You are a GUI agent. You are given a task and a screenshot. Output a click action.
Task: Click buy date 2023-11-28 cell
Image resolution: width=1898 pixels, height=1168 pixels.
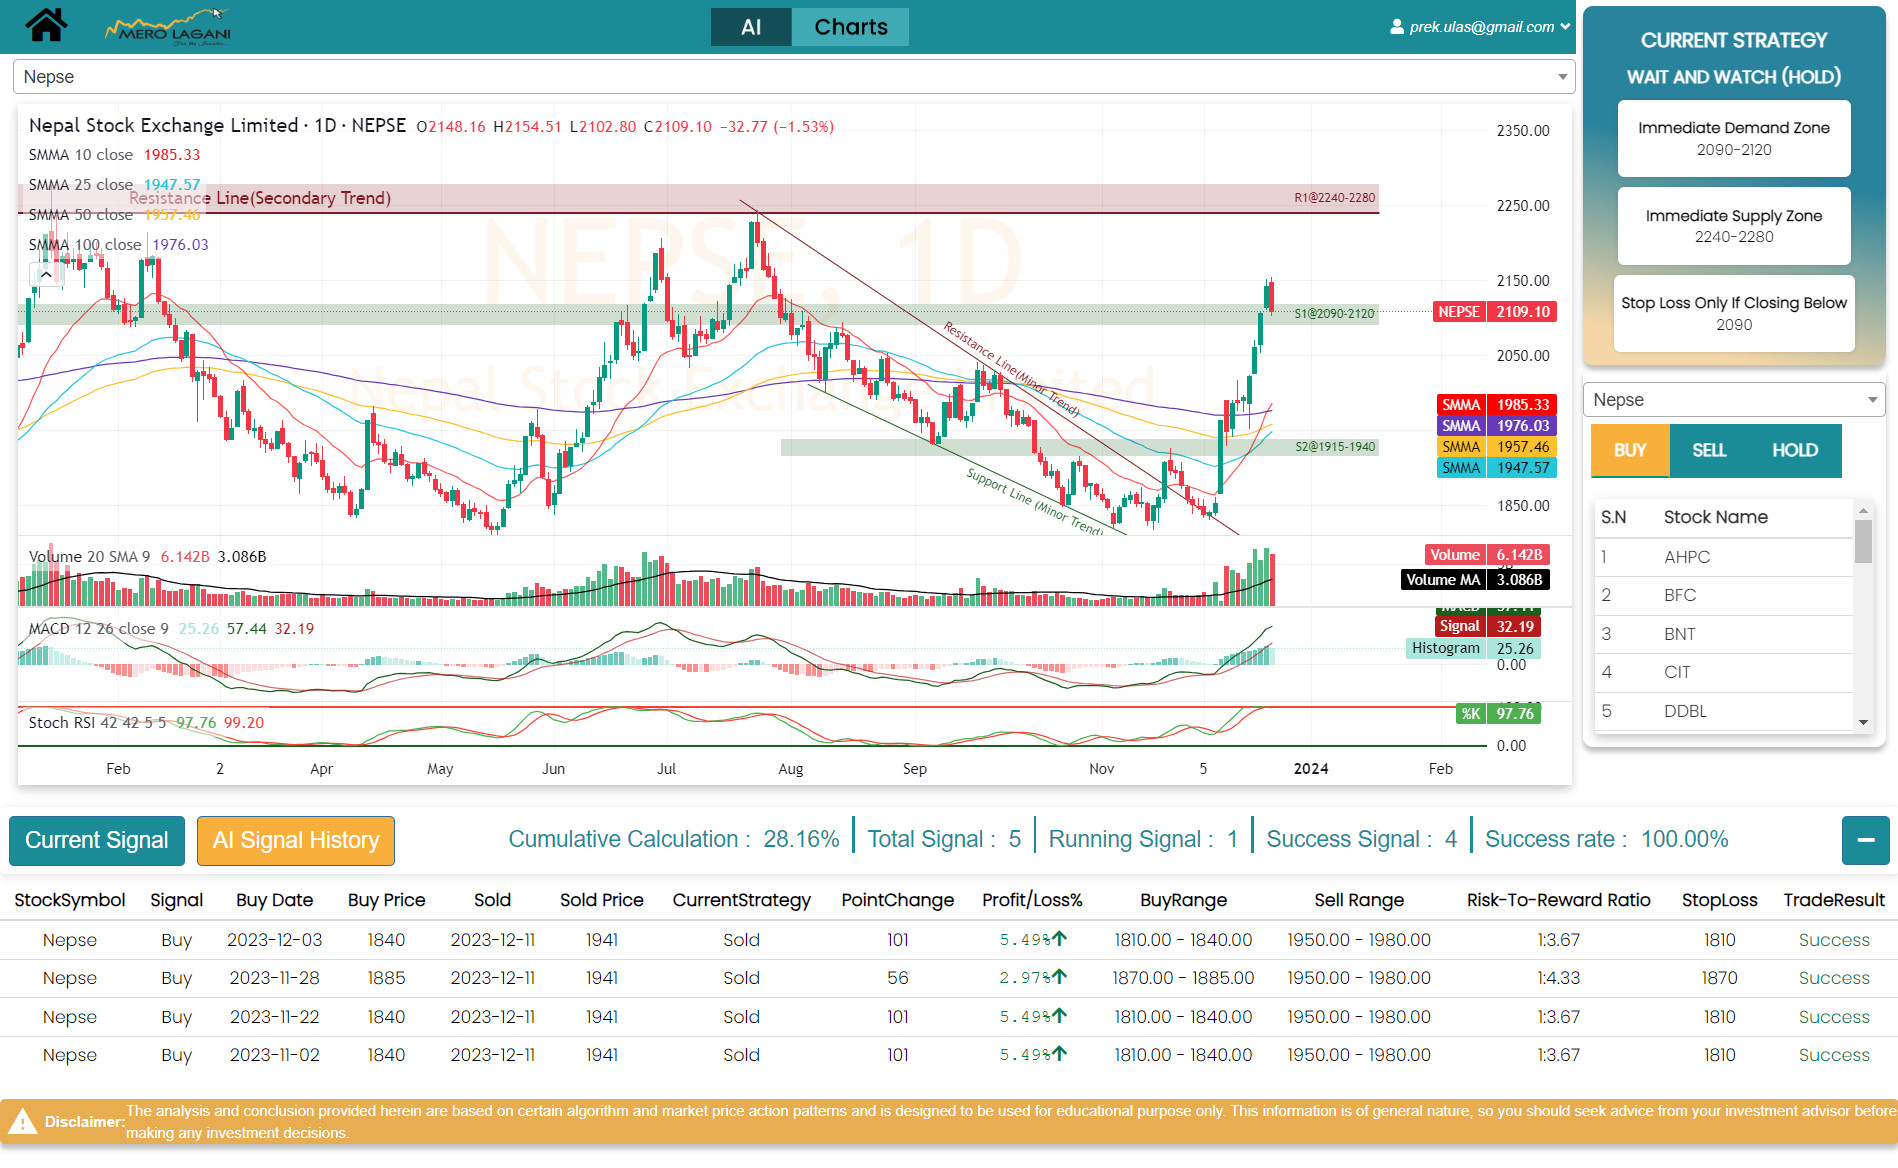(x=274, y=978)
